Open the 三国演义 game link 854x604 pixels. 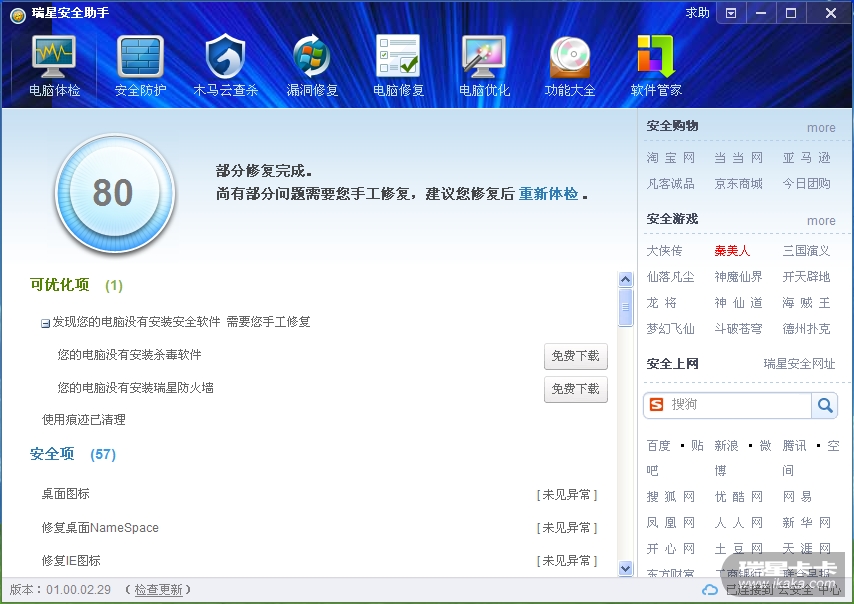pos(807,251)
